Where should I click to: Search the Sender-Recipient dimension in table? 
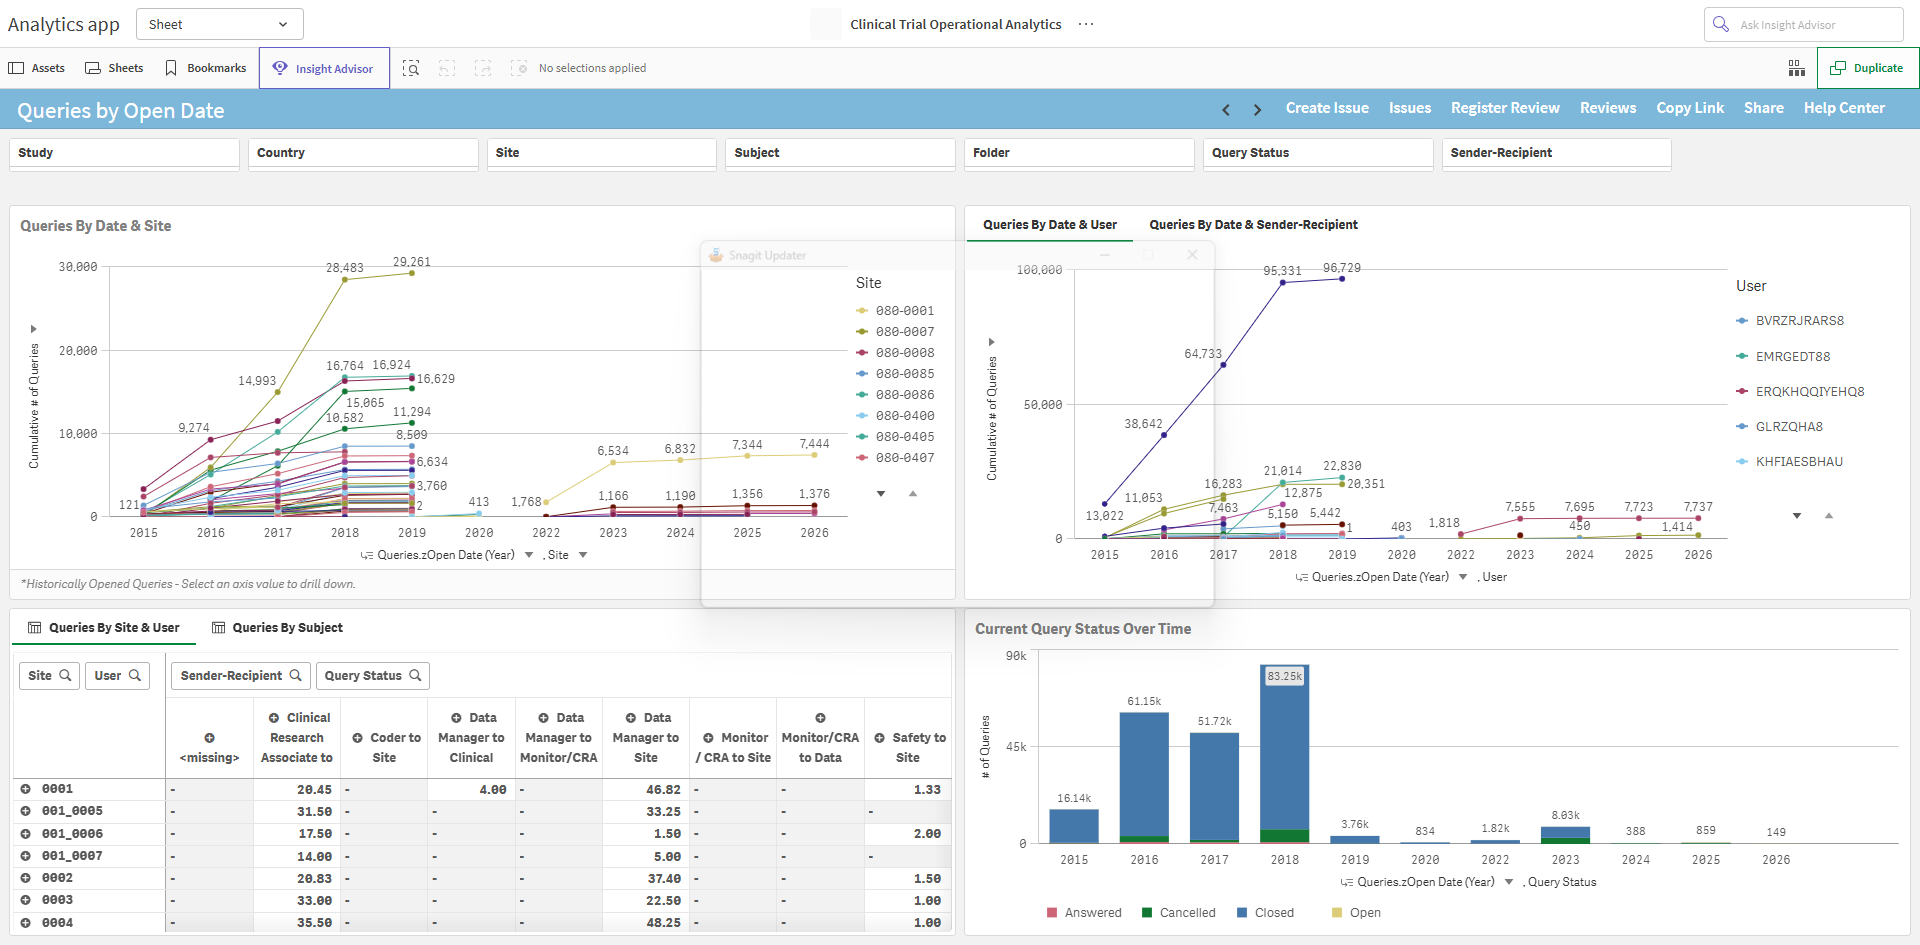(241, 676)
